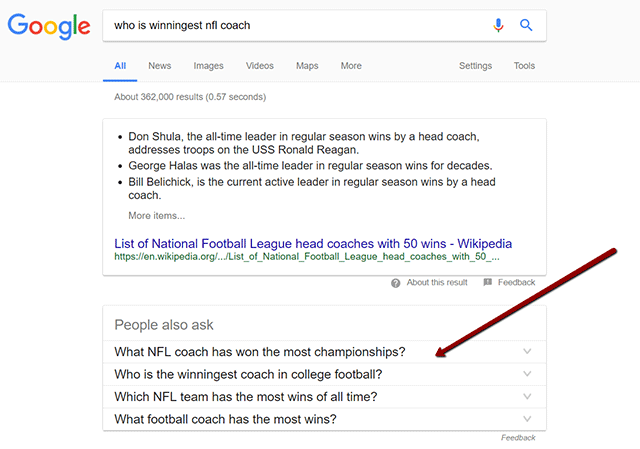Switch to the Images tab
The width and height of the screenshot is (640, 449).
[208, 66]
